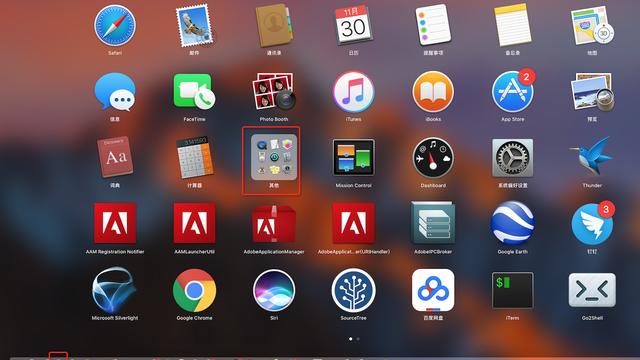640x360 pixels.
Task: Open System Preferences gear icon
Action: pyautogui.click(x=513, y=158)
